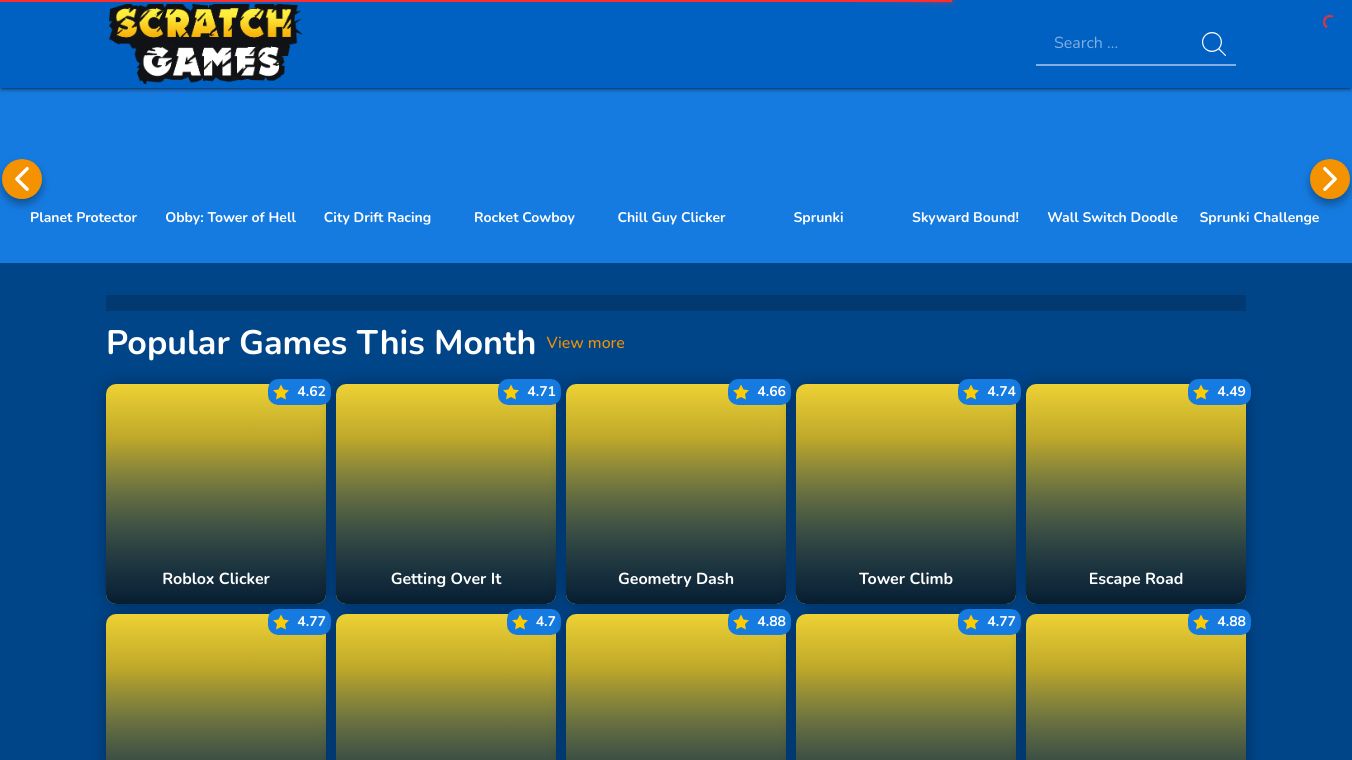
Task: Choose Sprunki in the carousel
Action: (x=818, y=217)
